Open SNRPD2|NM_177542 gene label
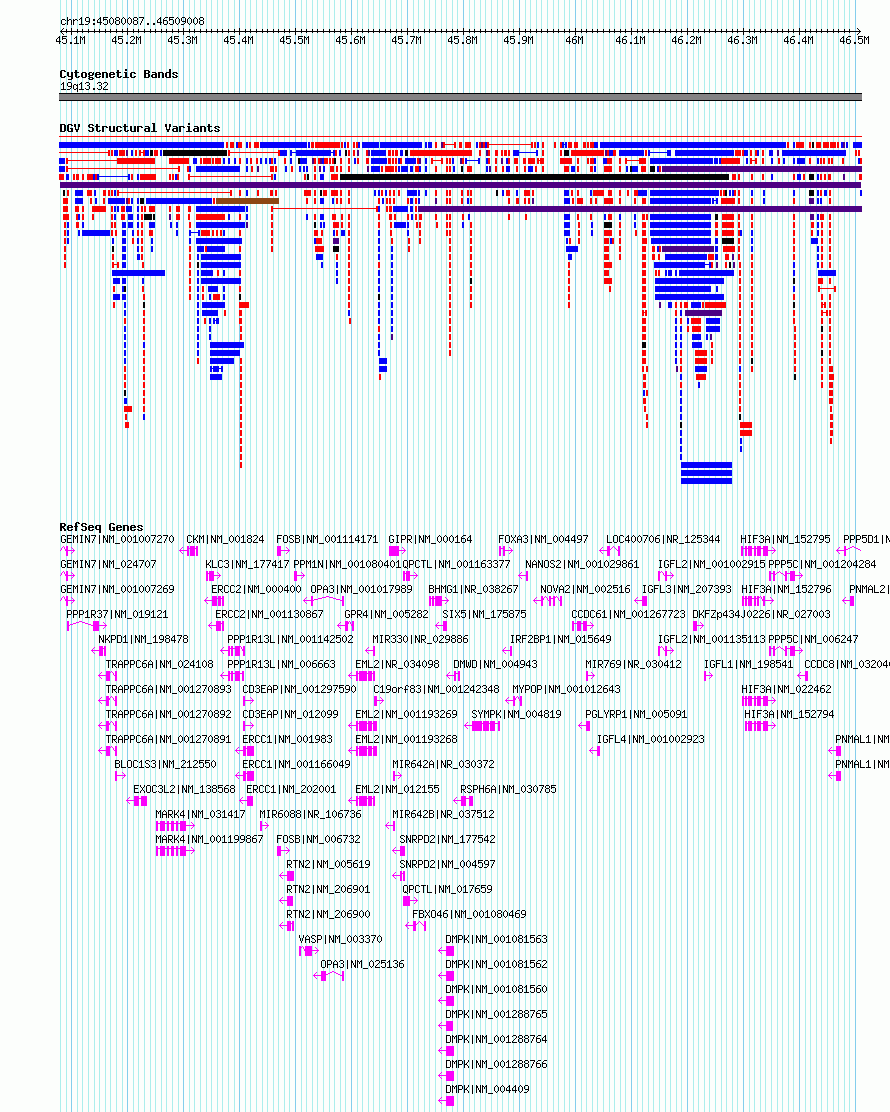Screen dimensions: 890x1112 pyautogui.click(x=447, y=838)
